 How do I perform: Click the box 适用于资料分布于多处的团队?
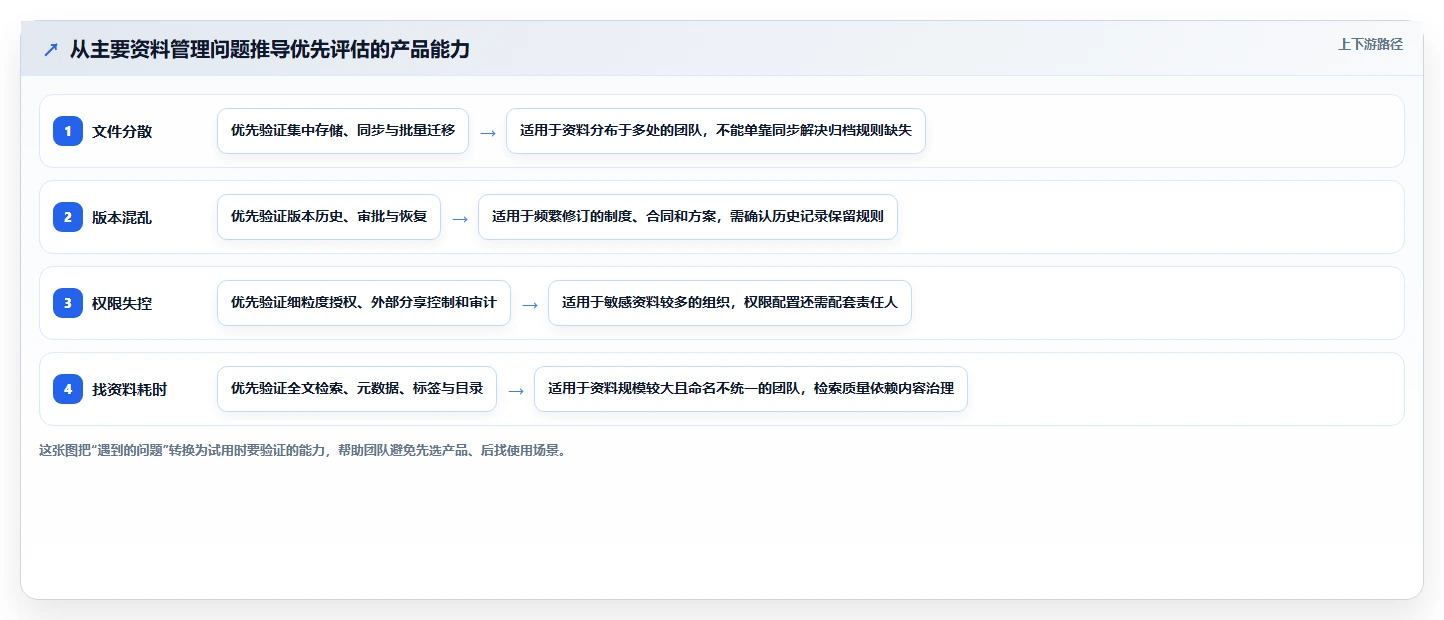tap(716, 131)
